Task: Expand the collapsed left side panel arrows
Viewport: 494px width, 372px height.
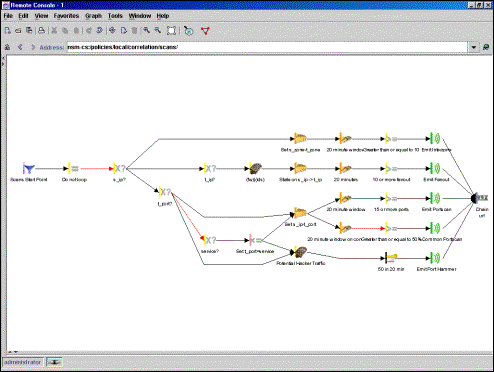Action: 3,61
